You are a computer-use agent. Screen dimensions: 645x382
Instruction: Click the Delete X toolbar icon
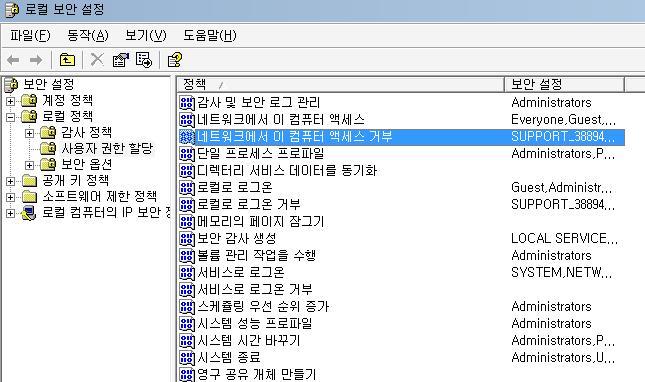tap(97, 60)
